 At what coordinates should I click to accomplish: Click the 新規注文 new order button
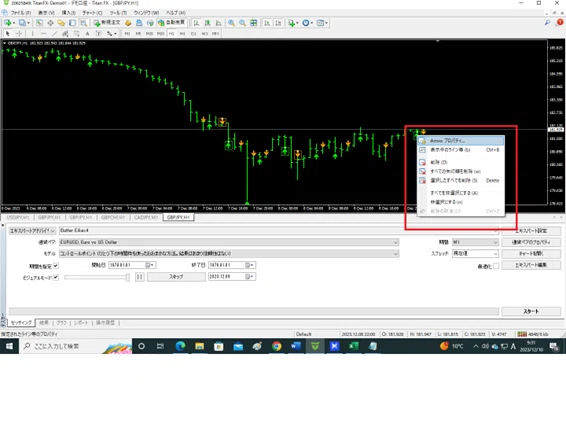click(x=107, y=23)
